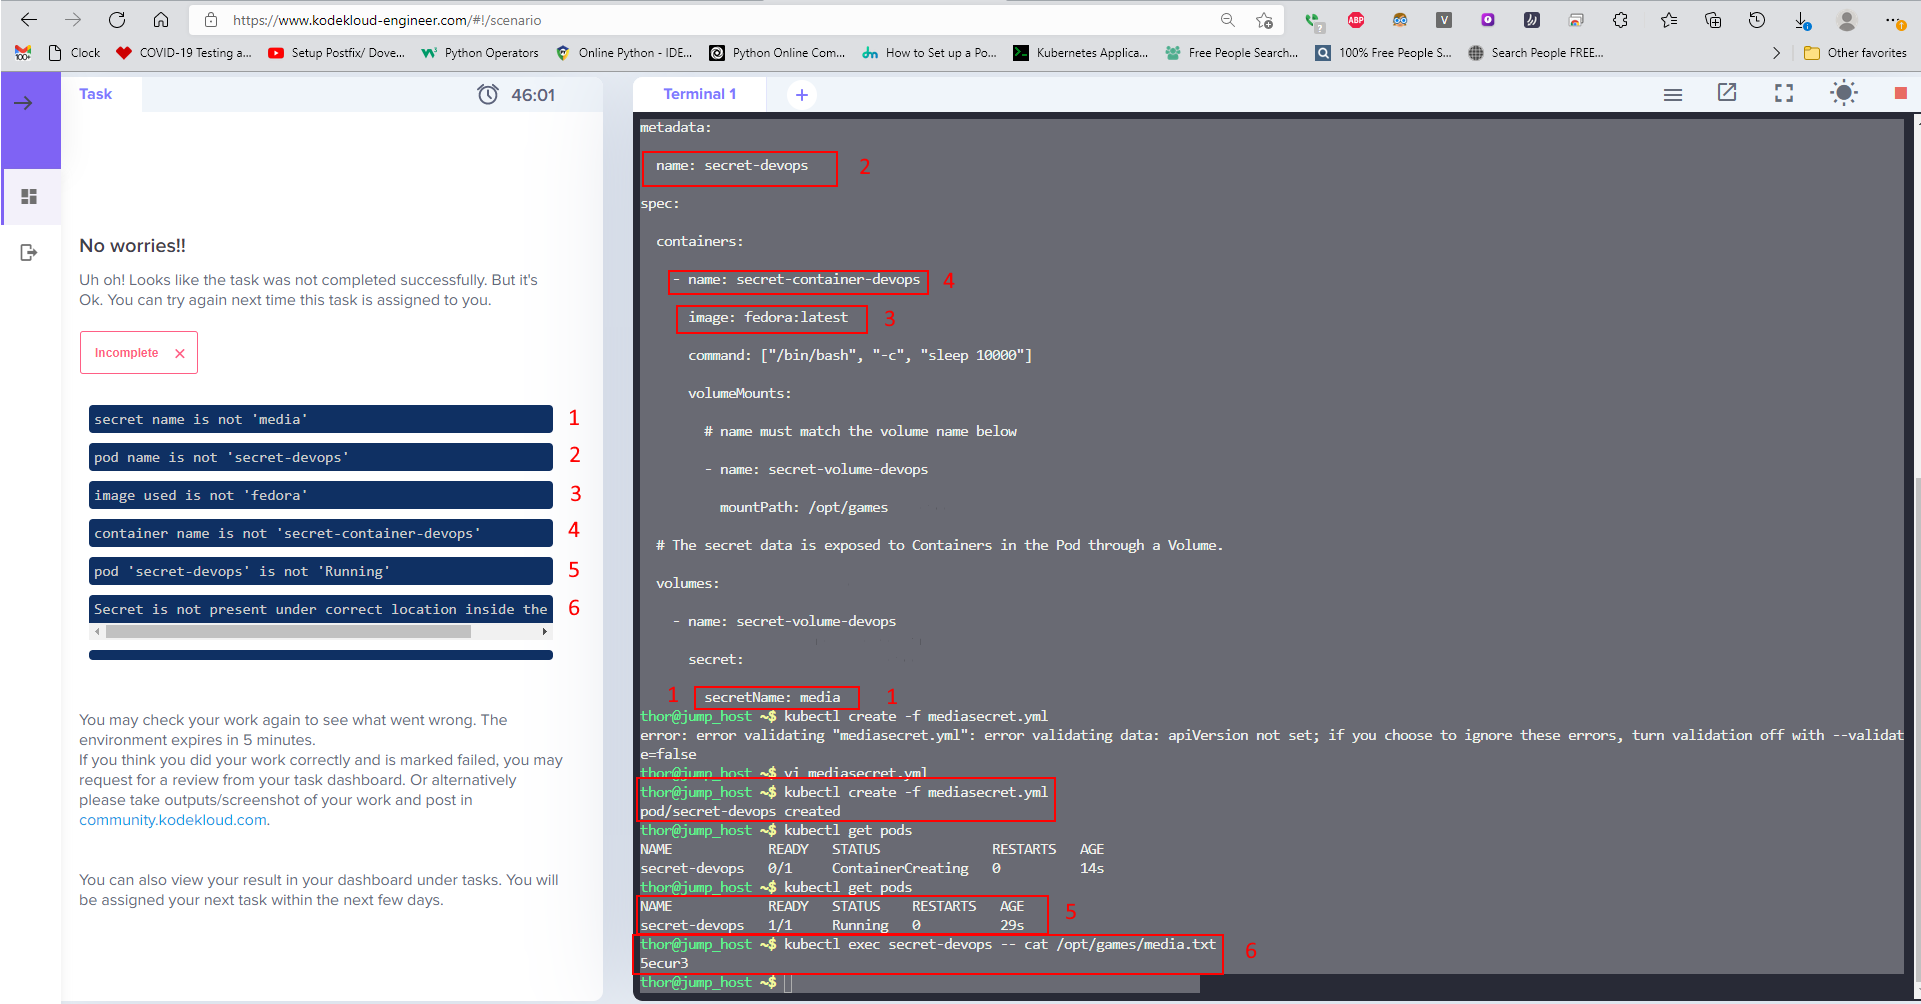The width and height of the screenshot is (1921, 1004).
Task: Add a new terminal with plus icon
Action: tap(801, 94)
